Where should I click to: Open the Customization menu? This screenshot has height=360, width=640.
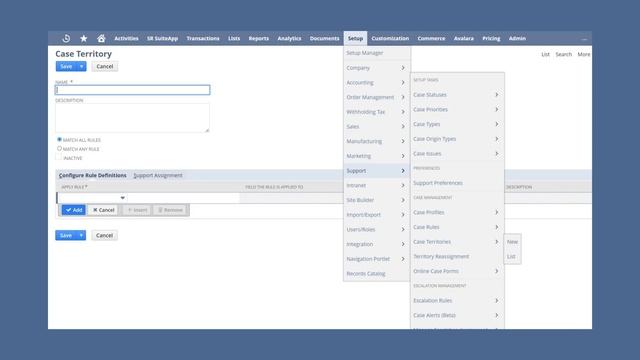pyautogui.click(x=390, y=38)
